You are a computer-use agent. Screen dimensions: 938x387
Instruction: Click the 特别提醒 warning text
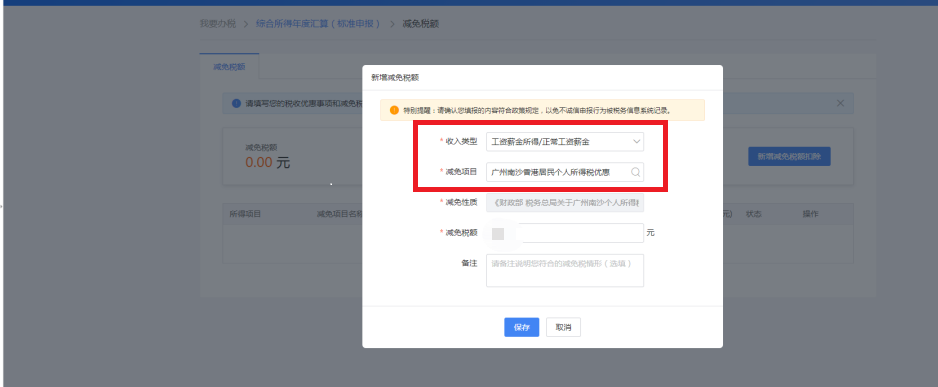click(x=537, y=110)
